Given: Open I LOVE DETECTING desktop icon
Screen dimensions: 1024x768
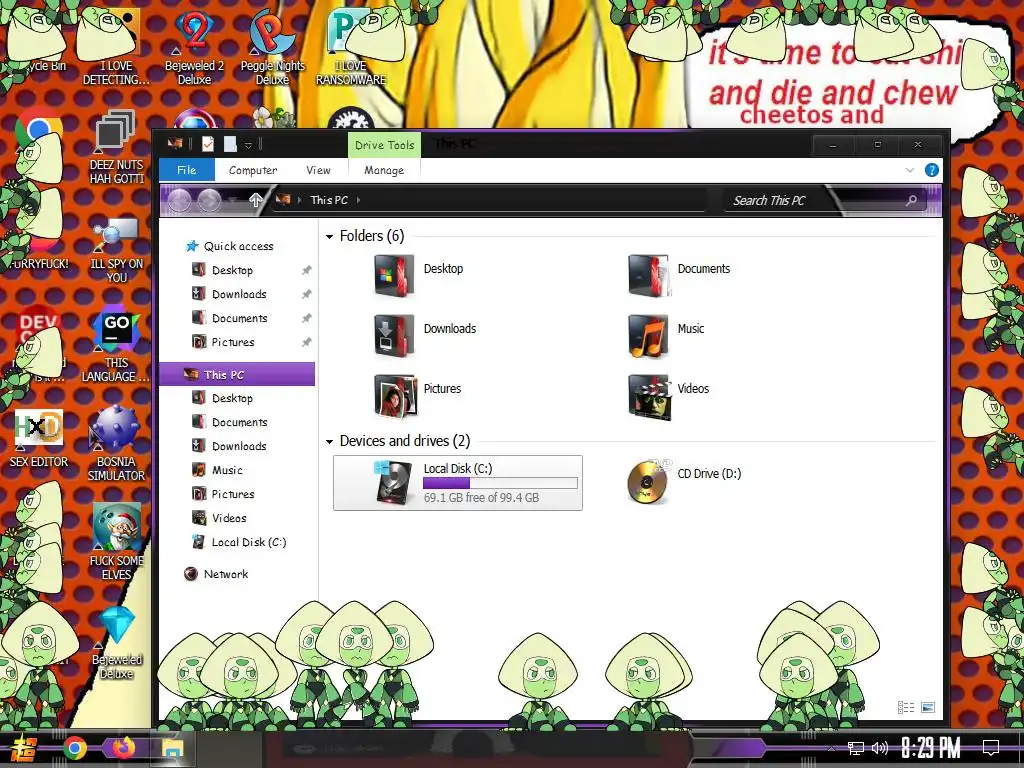Looking at the screenshot, I should tap(116, 48).
